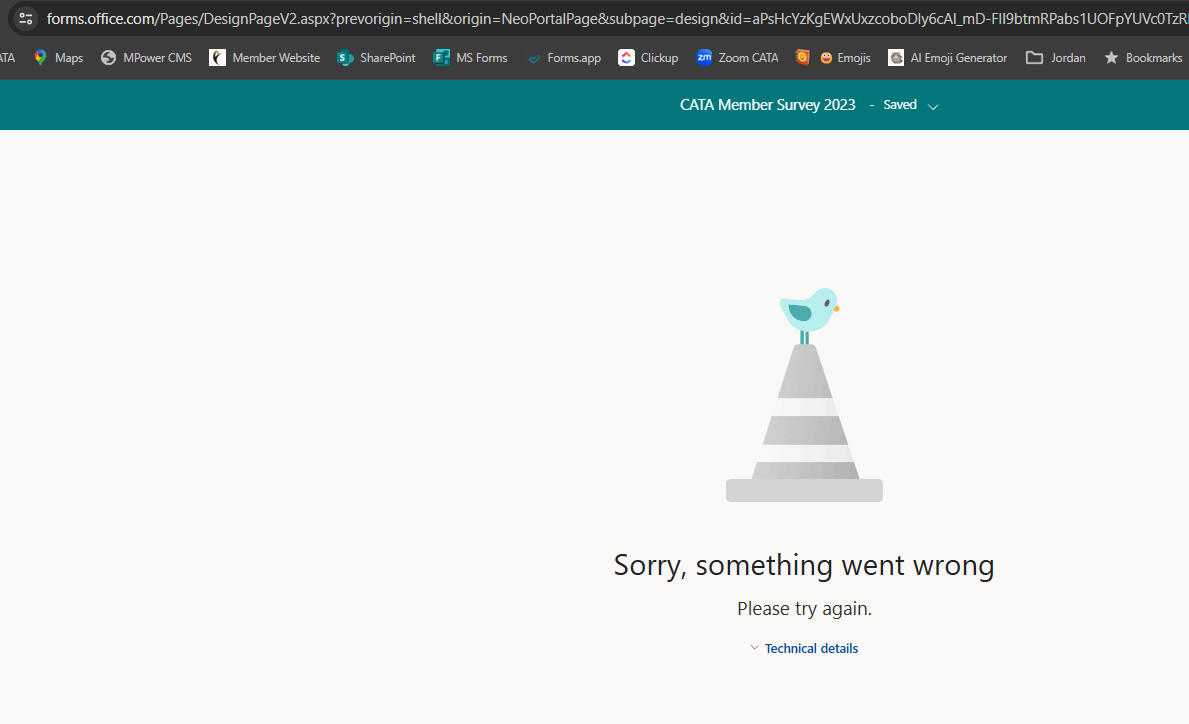
Task: Open the Maps bookmark icon
Action: [x=40, y=58]
